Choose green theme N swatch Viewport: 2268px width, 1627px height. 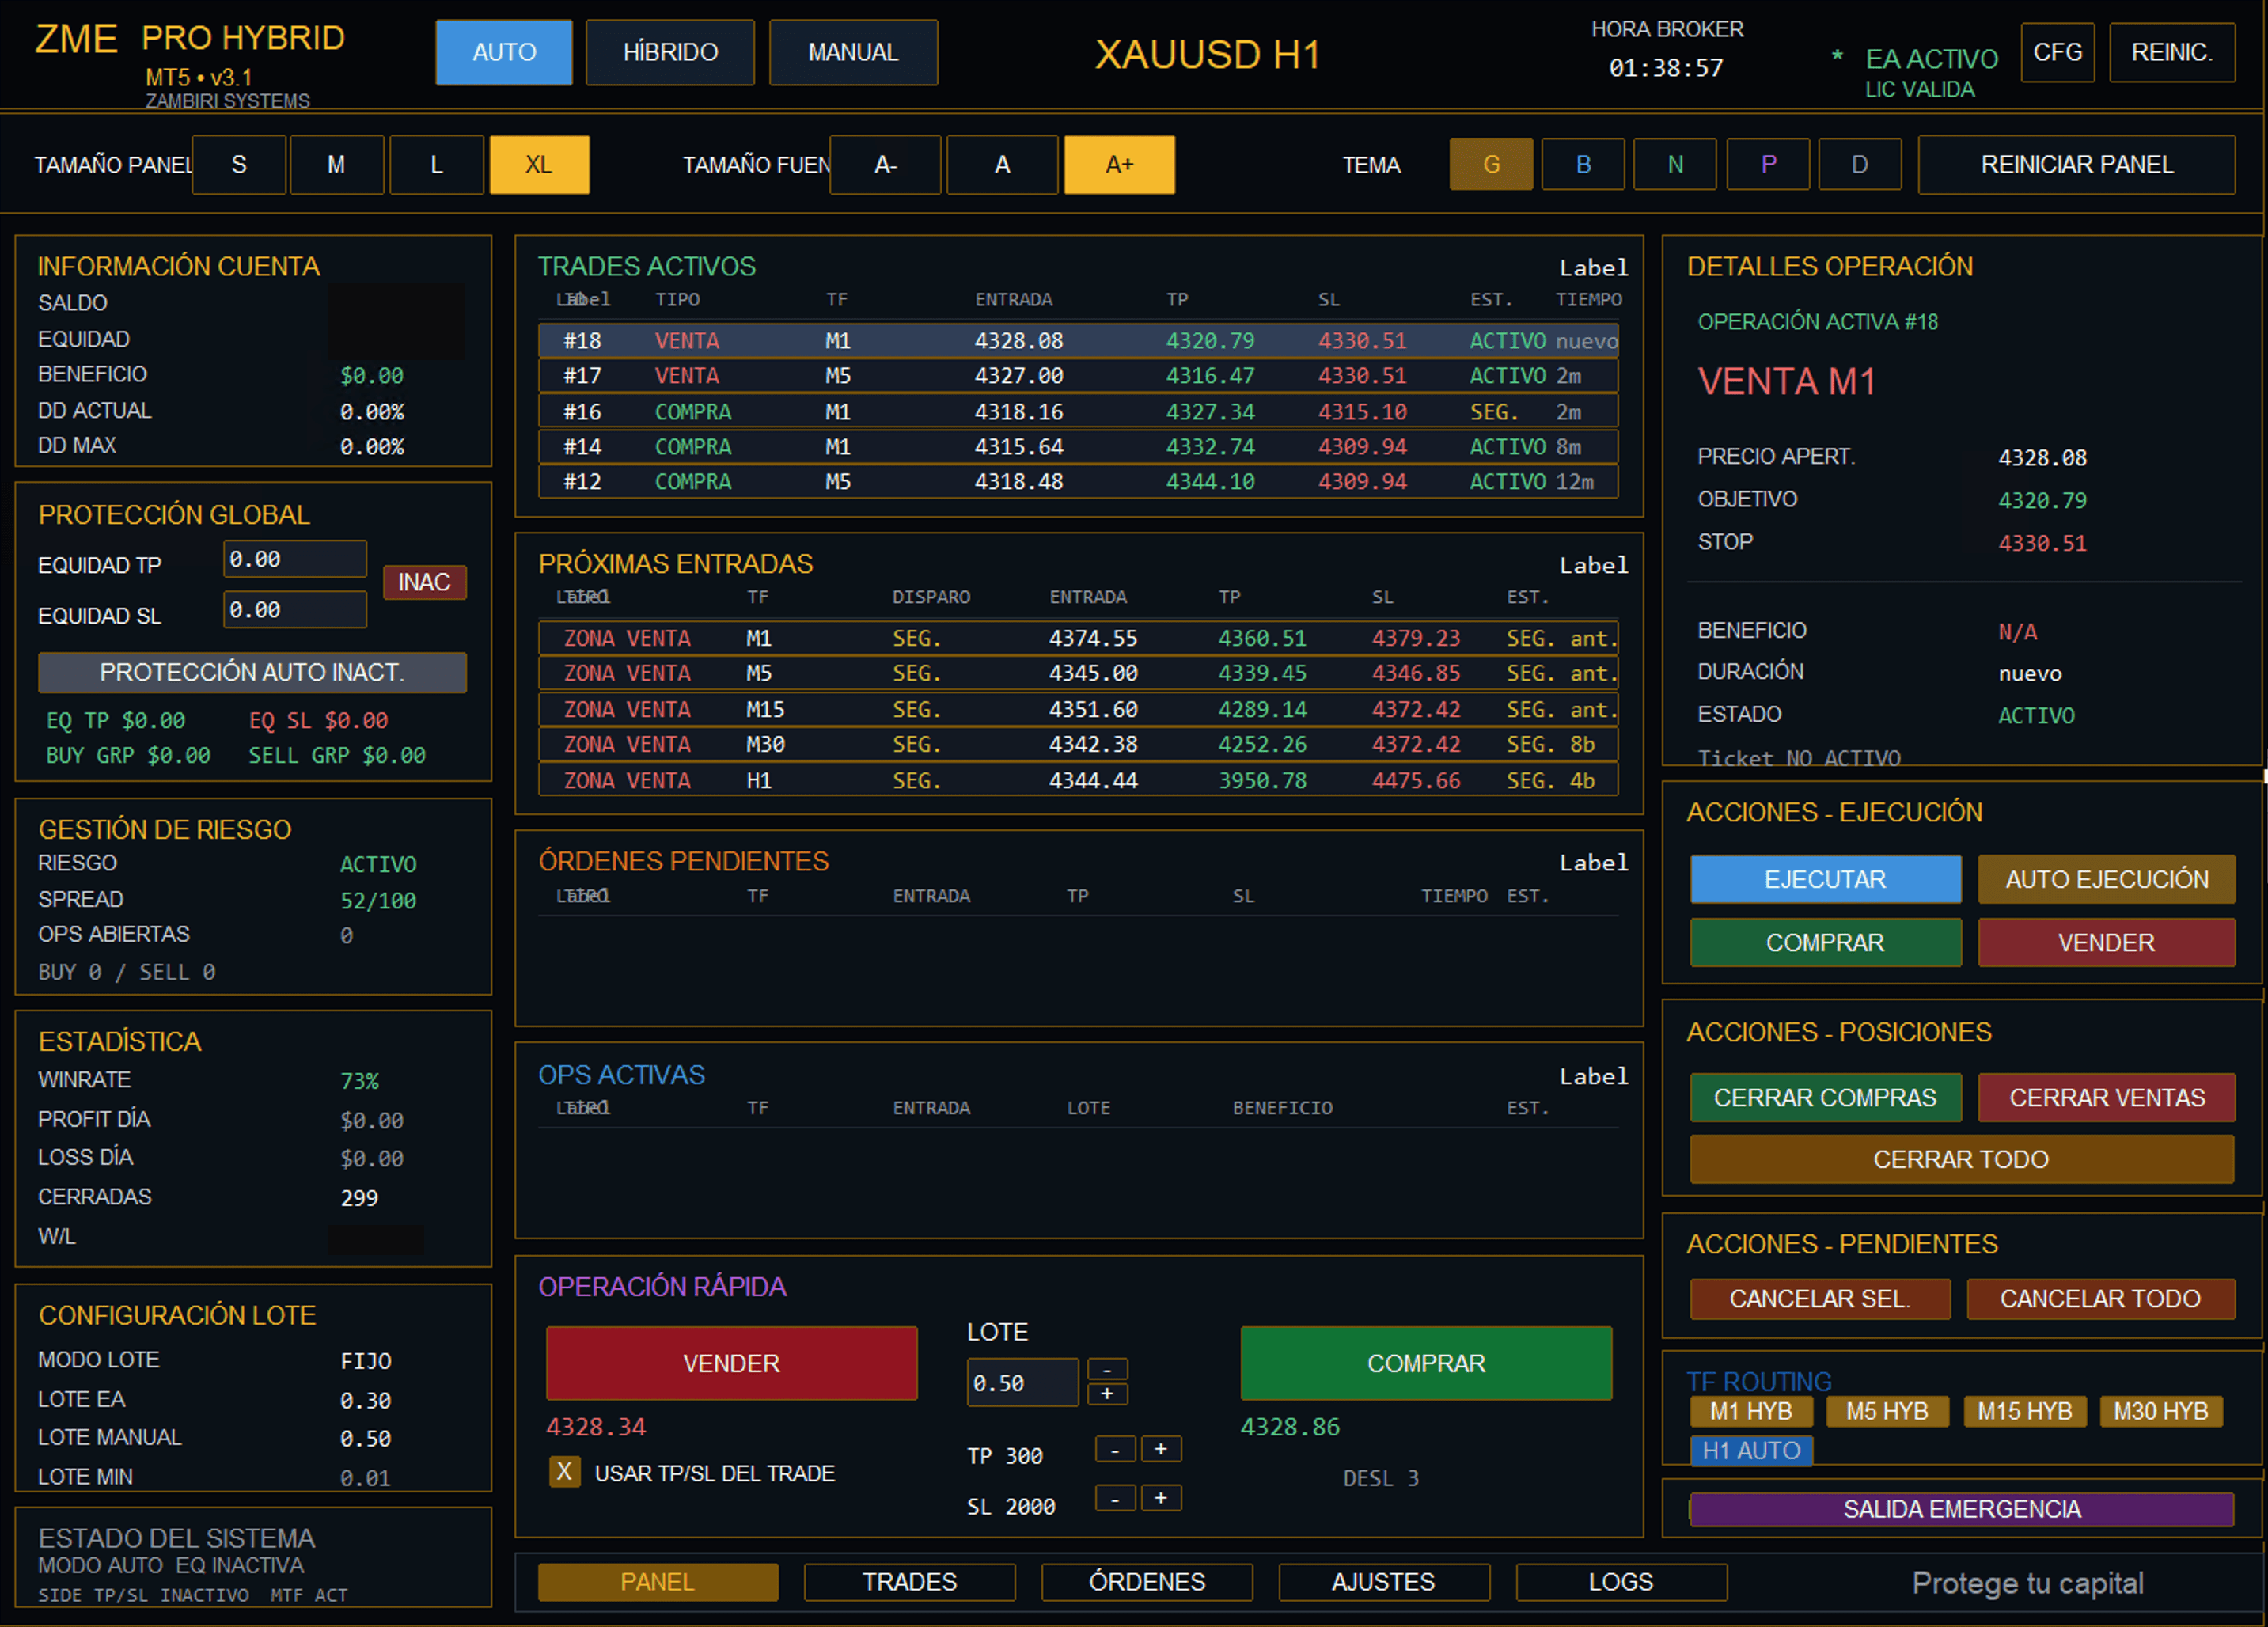tap(1675, 164)
